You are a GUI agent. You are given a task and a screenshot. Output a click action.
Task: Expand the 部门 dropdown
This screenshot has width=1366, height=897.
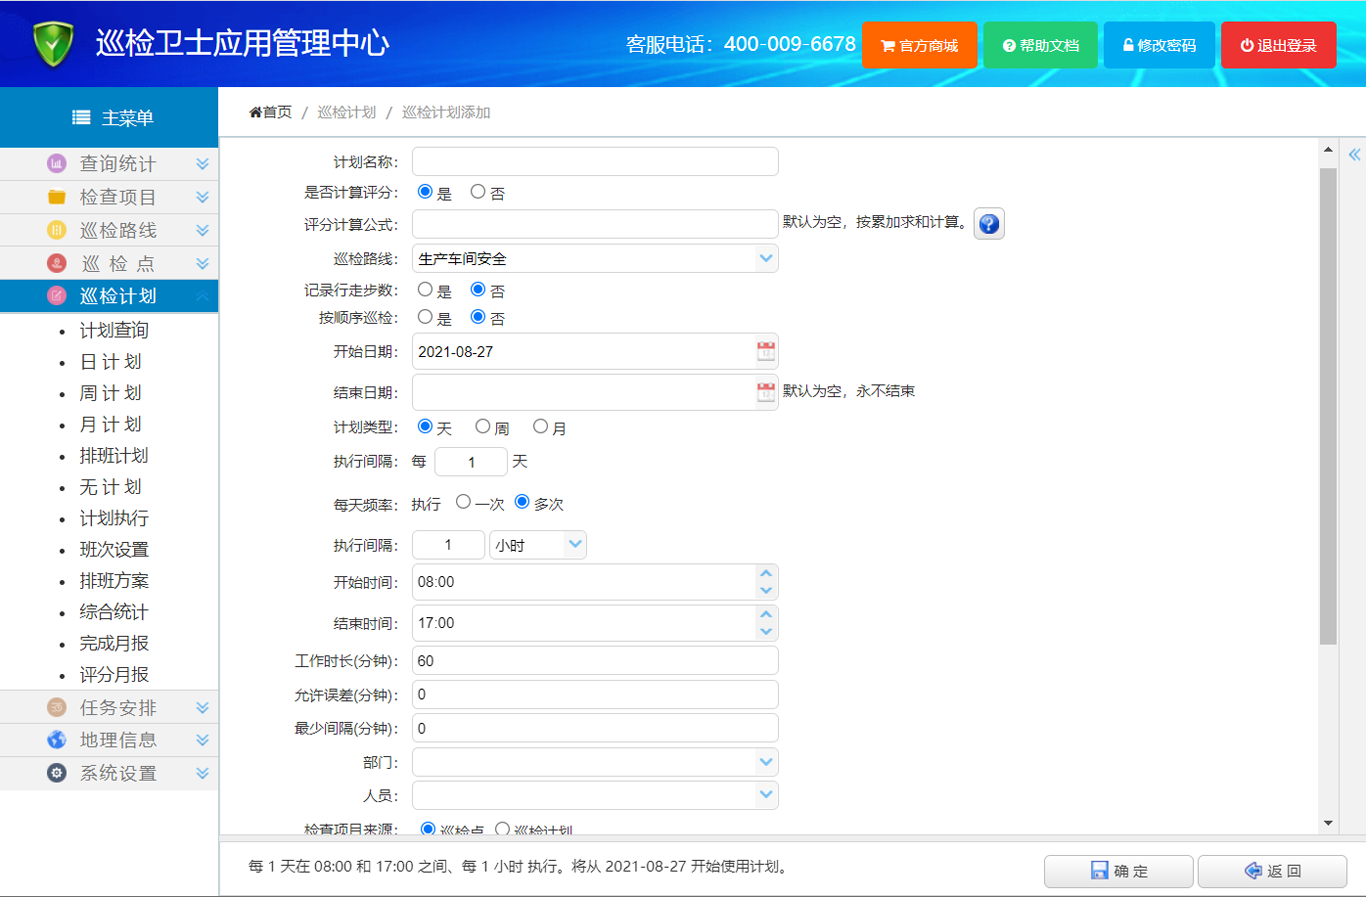[765, 762]
